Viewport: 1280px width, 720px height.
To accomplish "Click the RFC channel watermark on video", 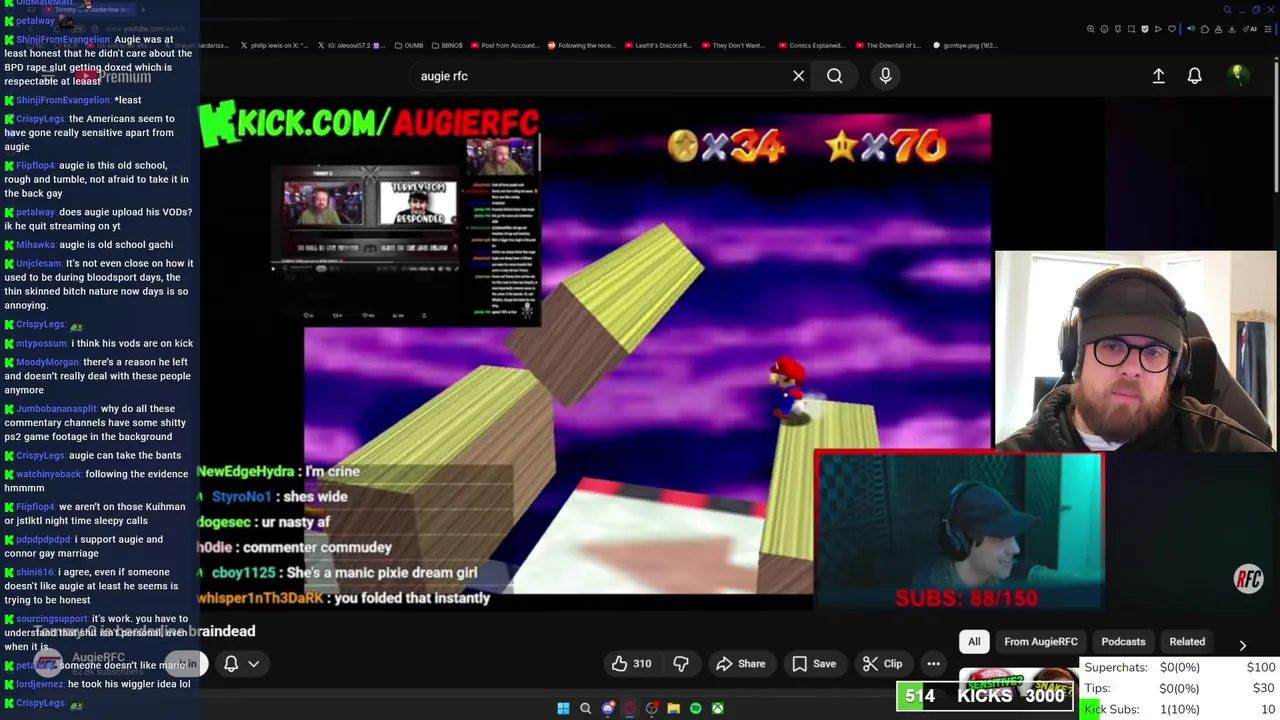I will click(x=1248, y=579).
